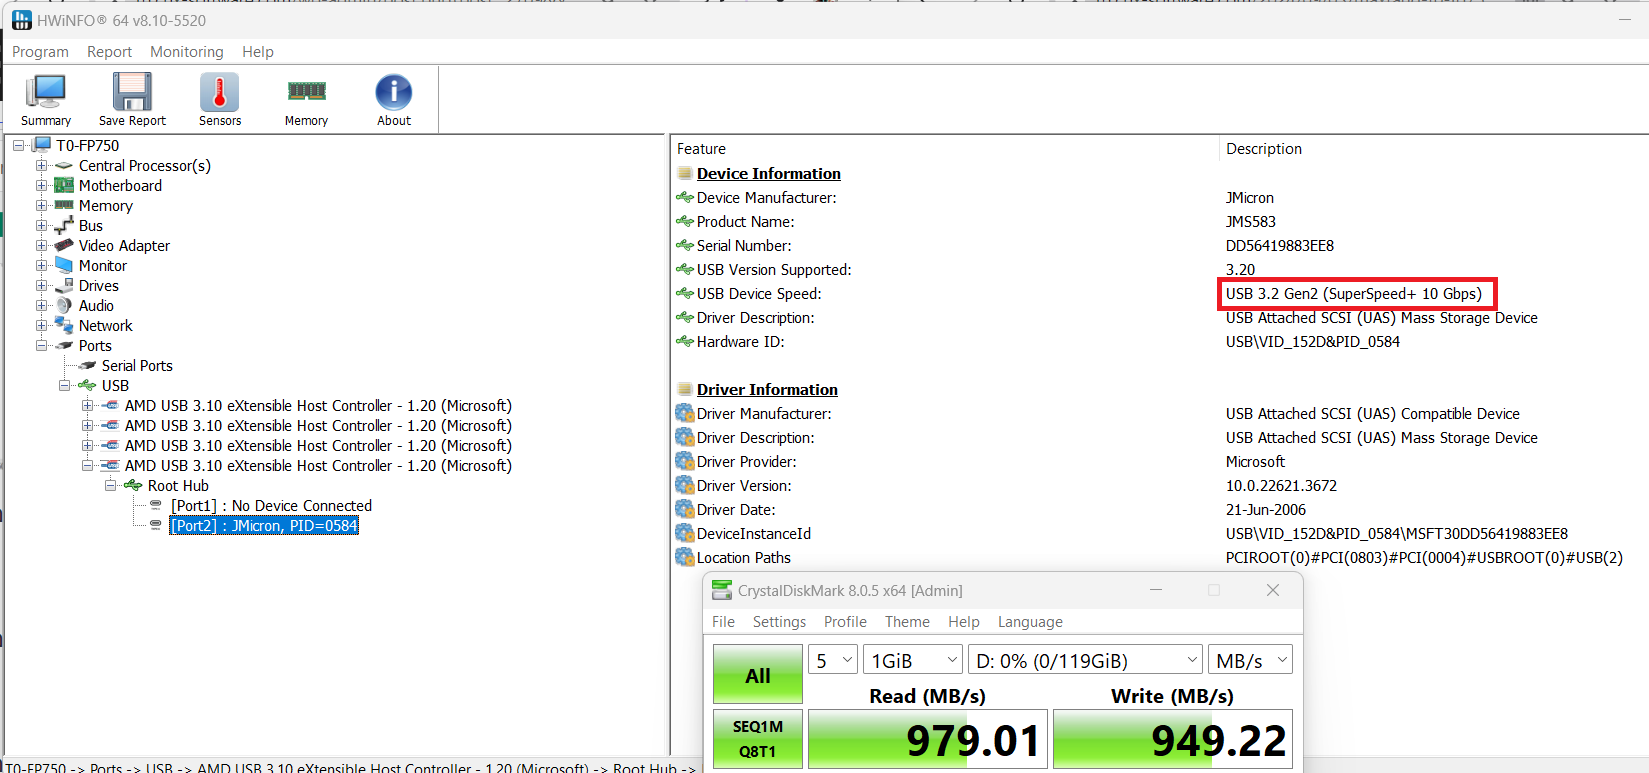Click the Audio speaker icon
The height and width of the screenshot is (773, 1649).
coord(64,305)
